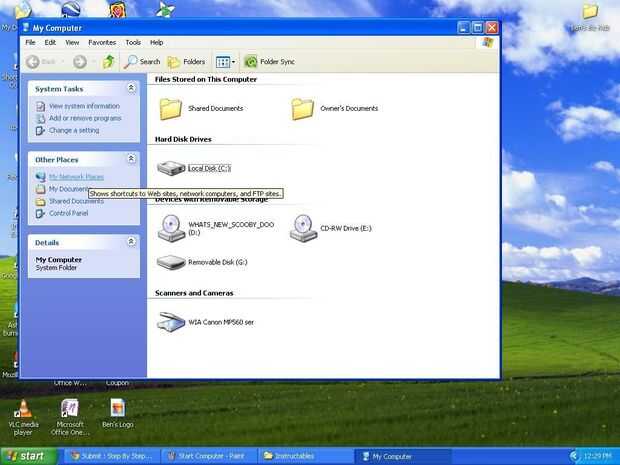
Task: Open the Edit menu
Action: point(50,42)
